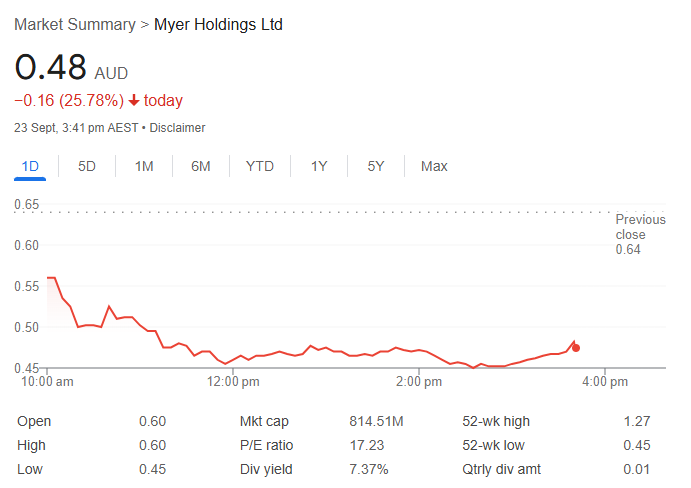Select the Max time range
Image resolution: width=691 pixels, height=488 pixels.
click(x=434, y=166)
